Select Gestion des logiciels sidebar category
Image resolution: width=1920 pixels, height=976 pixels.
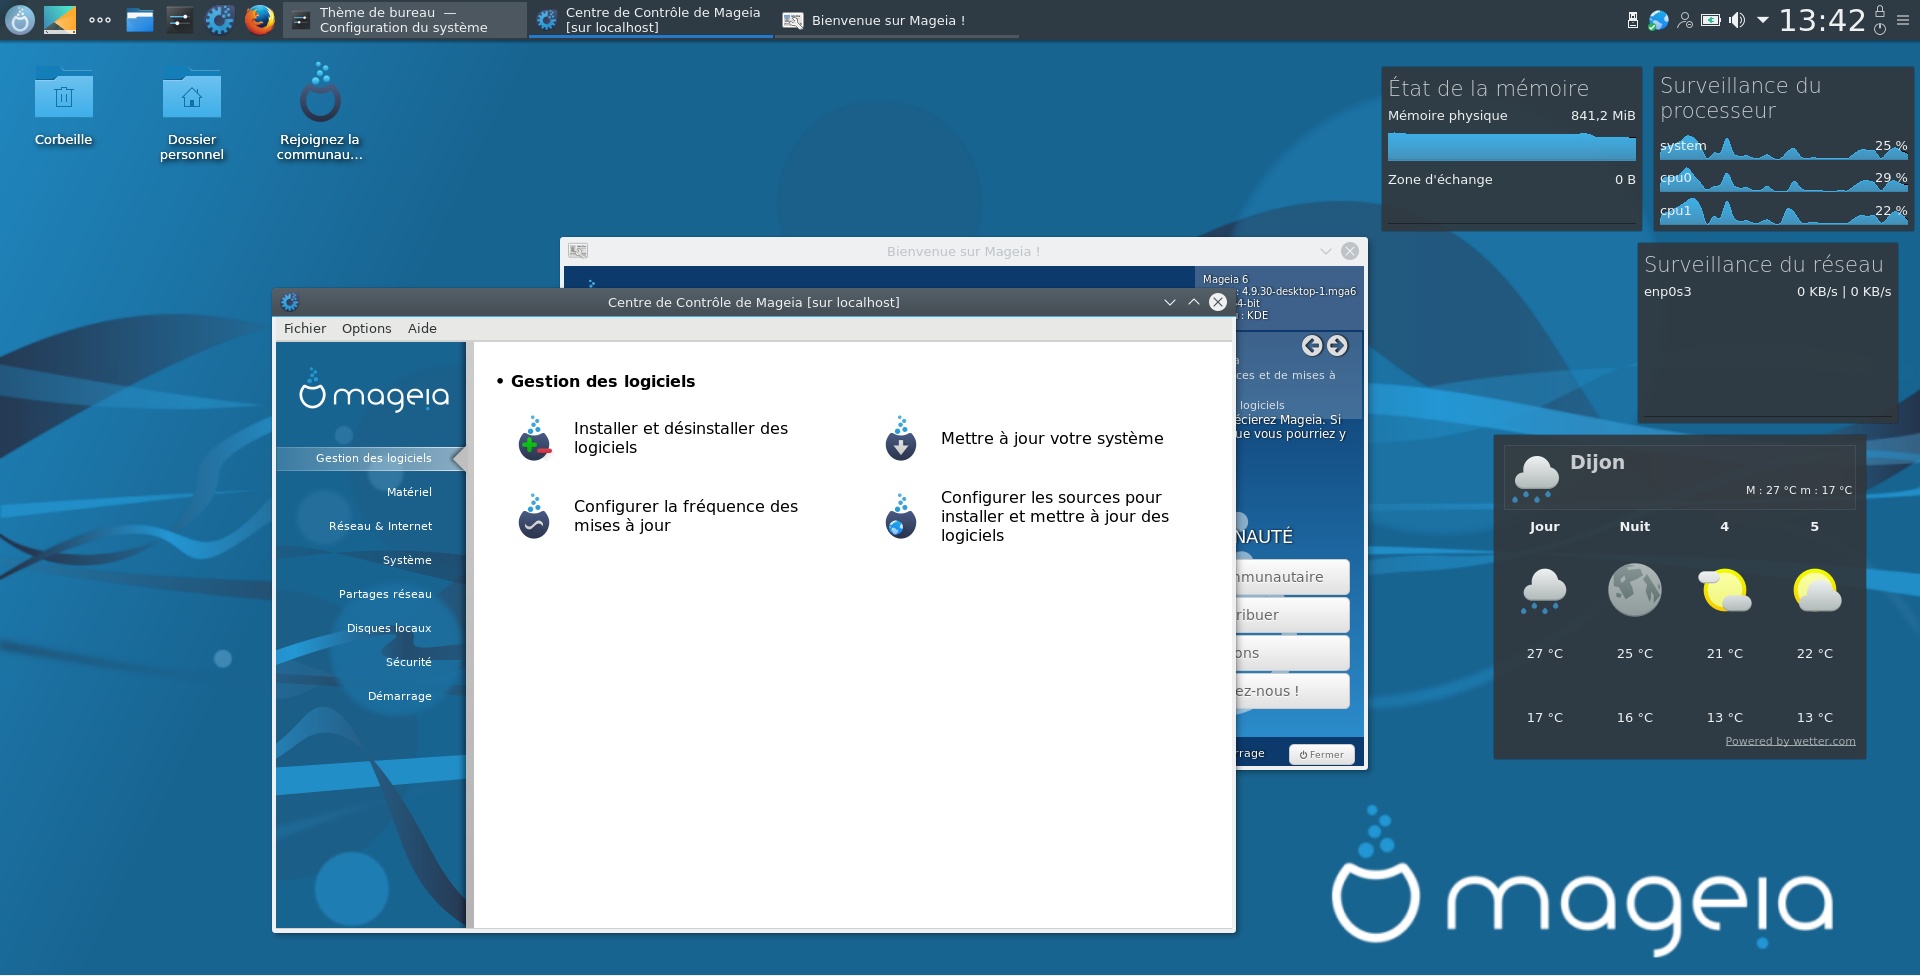pos(371,458)
